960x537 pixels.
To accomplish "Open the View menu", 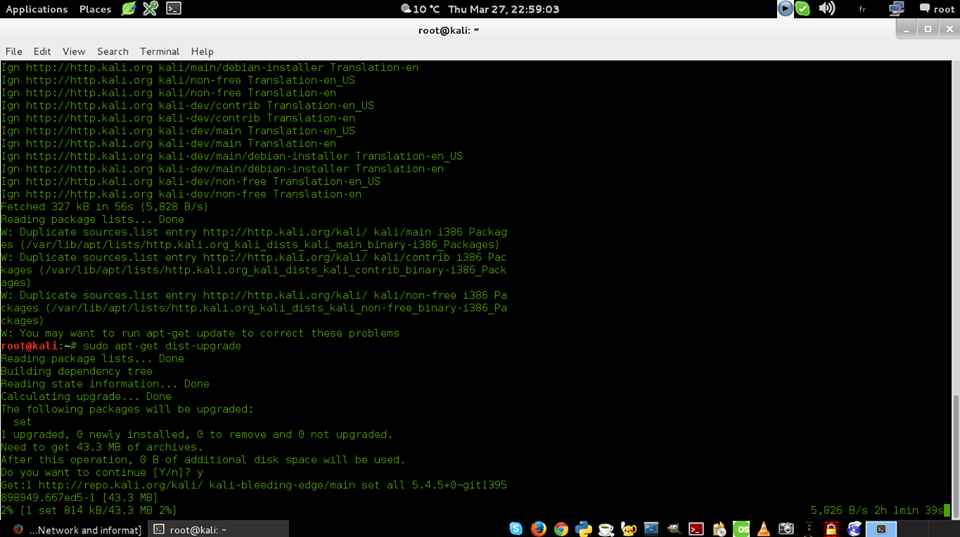I will 73,51.
